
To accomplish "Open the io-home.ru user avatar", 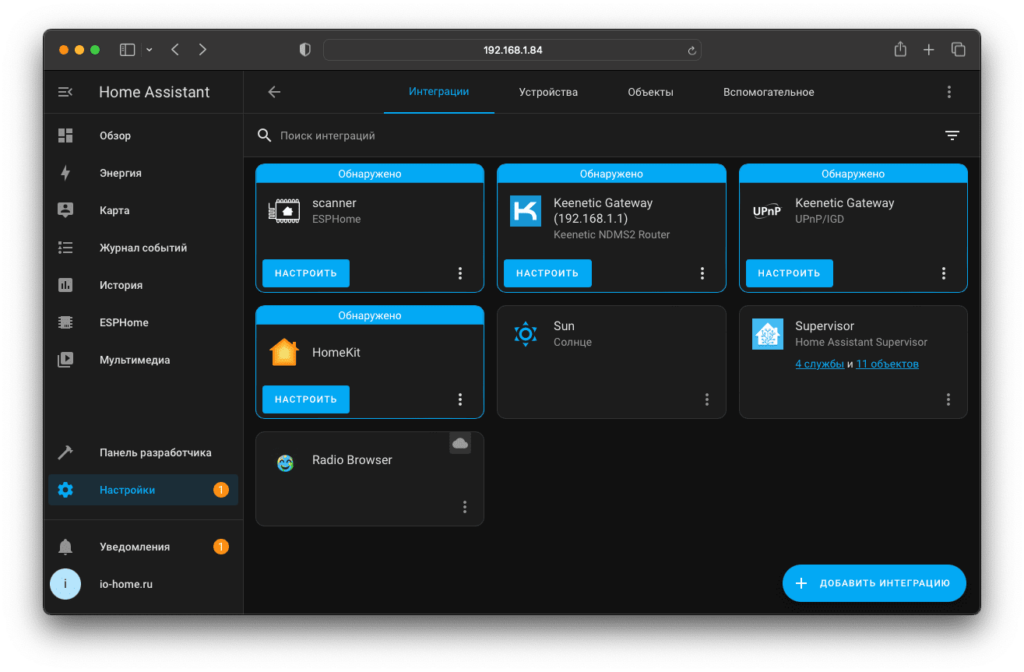I will click(x=65, y=584).
